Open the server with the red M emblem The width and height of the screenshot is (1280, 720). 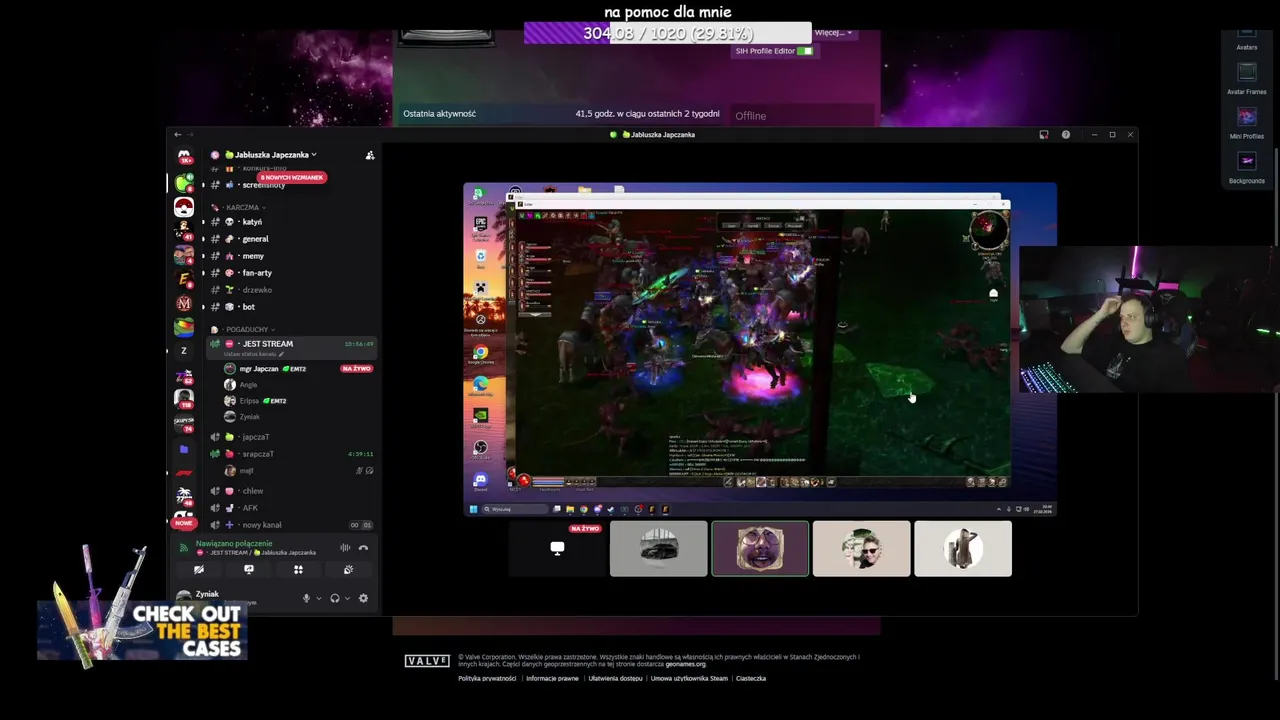tap(184, 304)
